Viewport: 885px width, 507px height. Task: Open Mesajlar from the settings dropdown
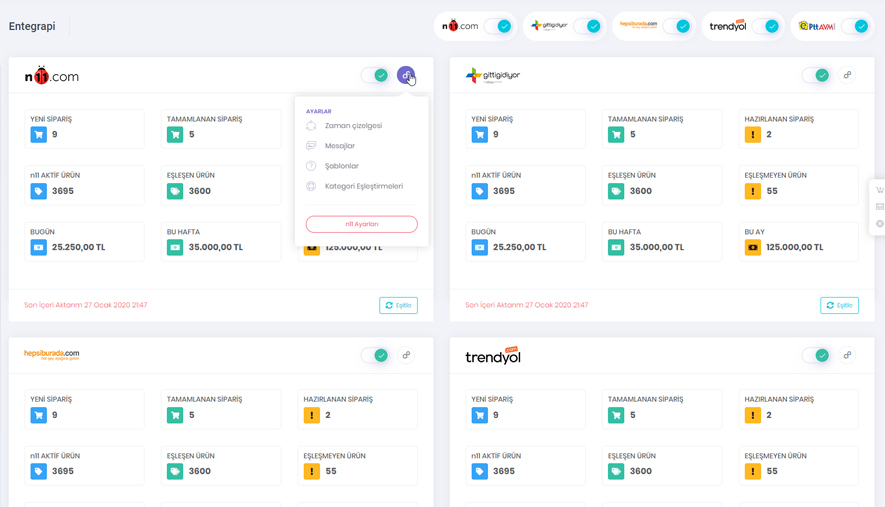(x=340, y=146)
